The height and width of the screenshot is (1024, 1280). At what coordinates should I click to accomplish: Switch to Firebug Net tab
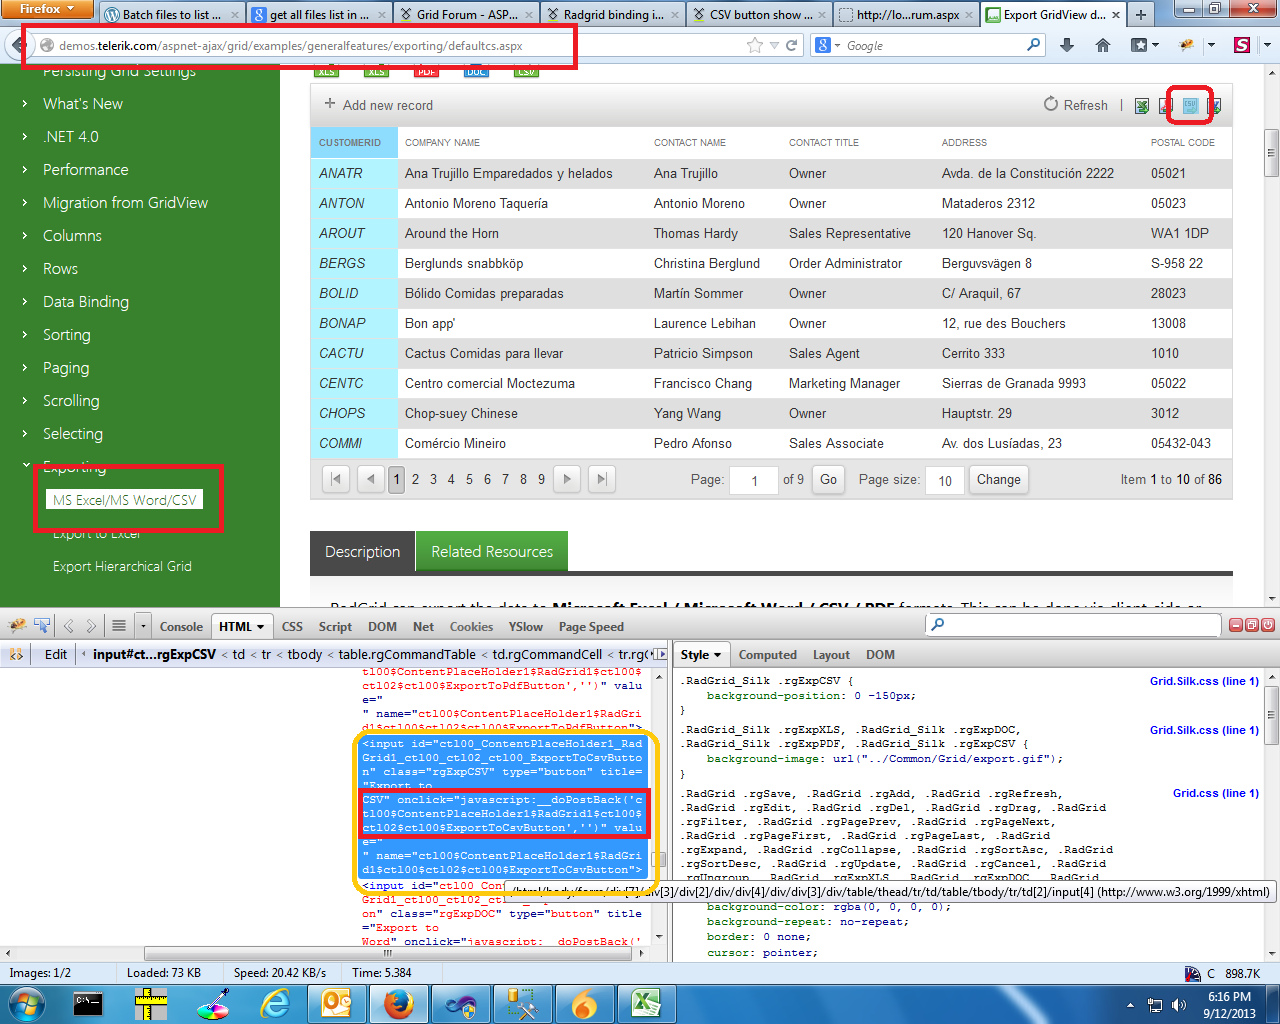point(423,627)
